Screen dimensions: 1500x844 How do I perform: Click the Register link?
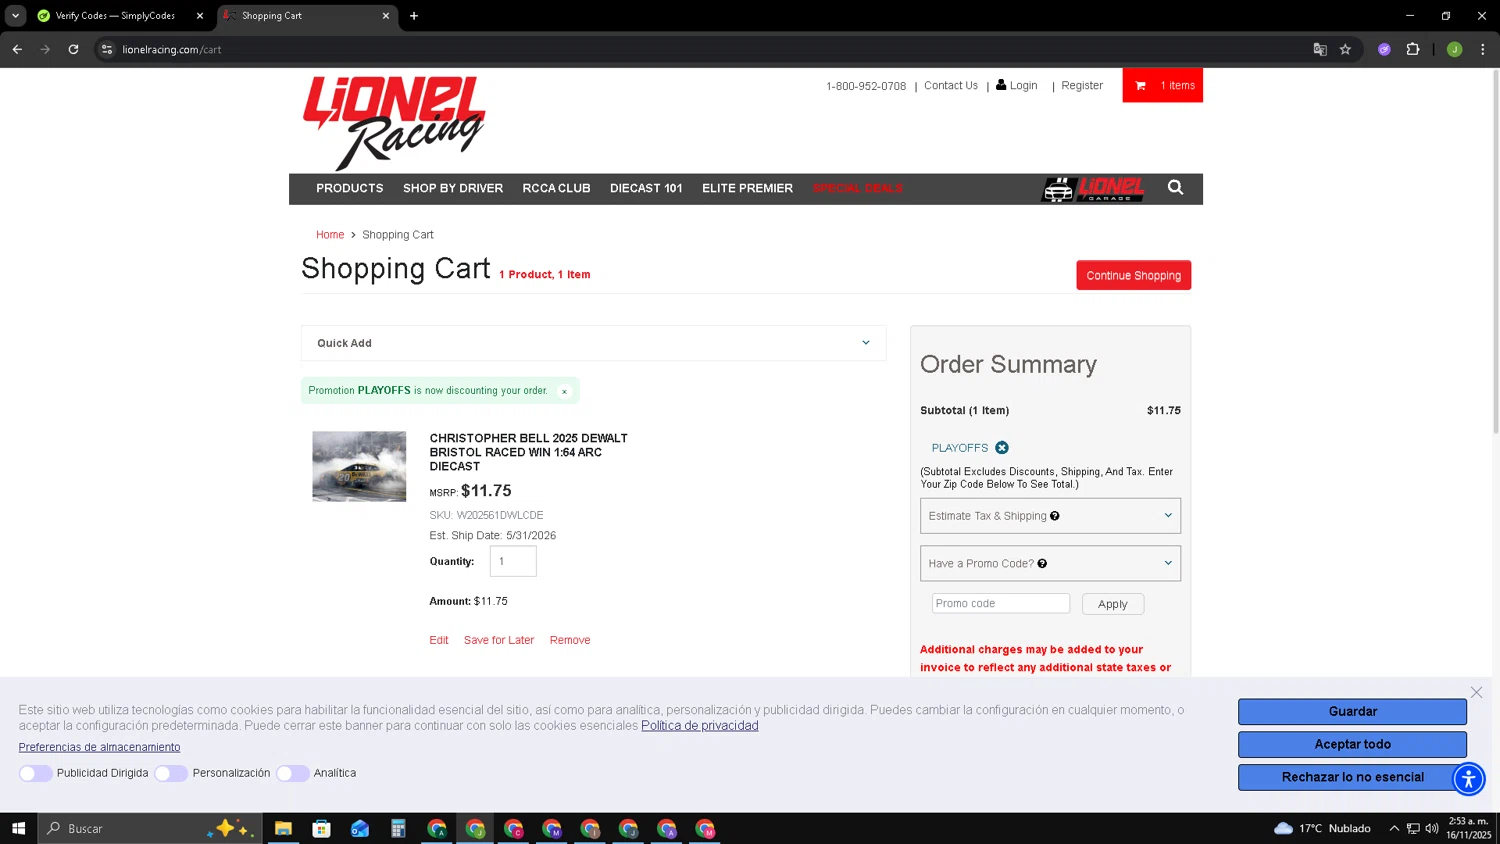[1082, 85]
